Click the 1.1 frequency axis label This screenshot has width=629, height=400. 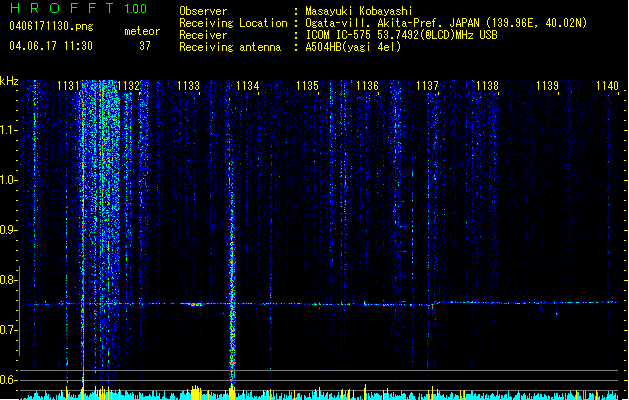pyautogui.click(x=9, y=130)
